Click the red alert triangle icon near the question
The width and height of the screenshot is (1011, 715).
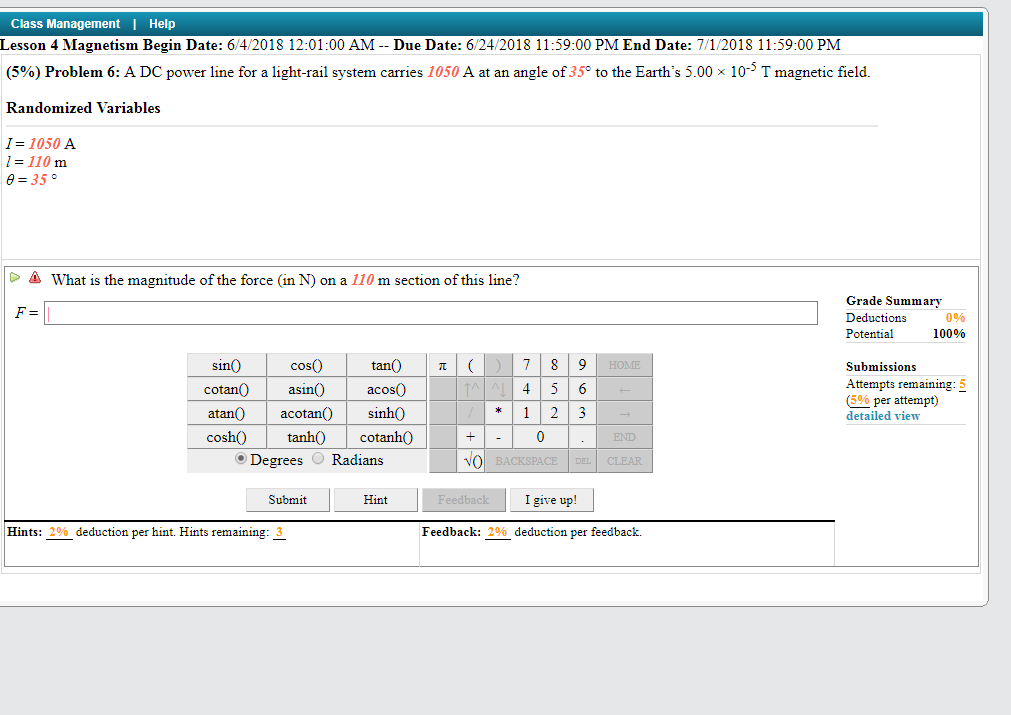[33, 279]
